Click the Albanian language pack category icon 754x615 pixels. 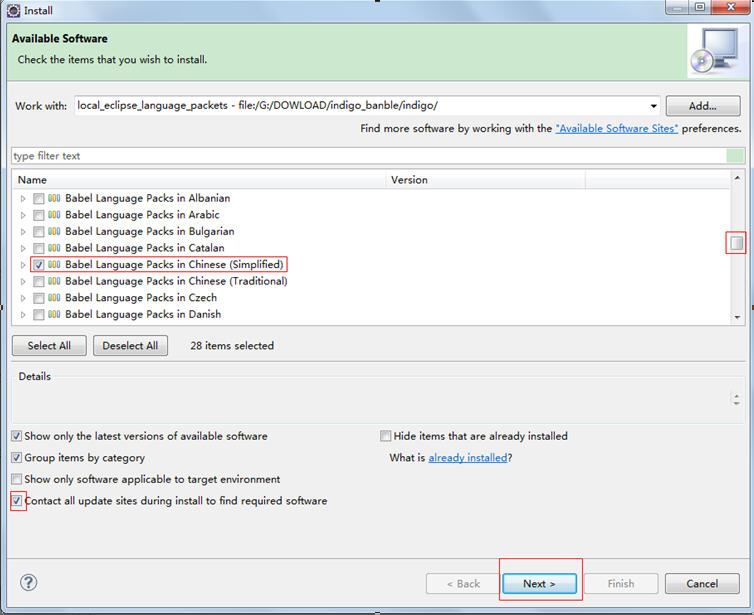pyautogui.click(x=54, y=198)
